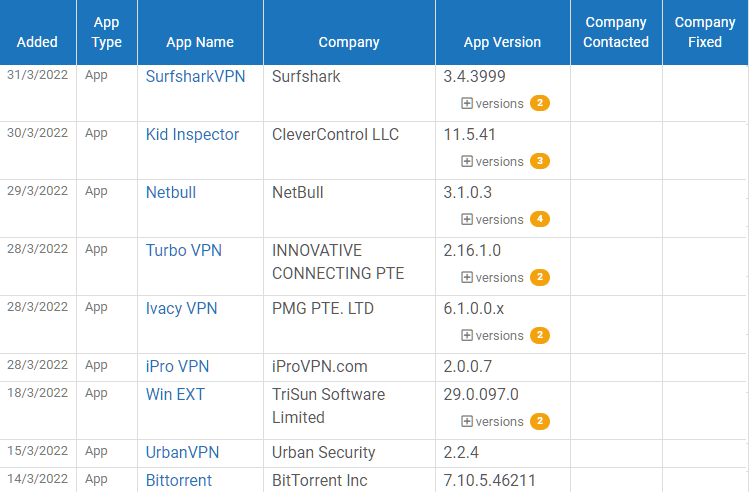Viewport: 750px width, 492px height.
Task: Open iPro VPN app link
Action: tap(177, 366)
